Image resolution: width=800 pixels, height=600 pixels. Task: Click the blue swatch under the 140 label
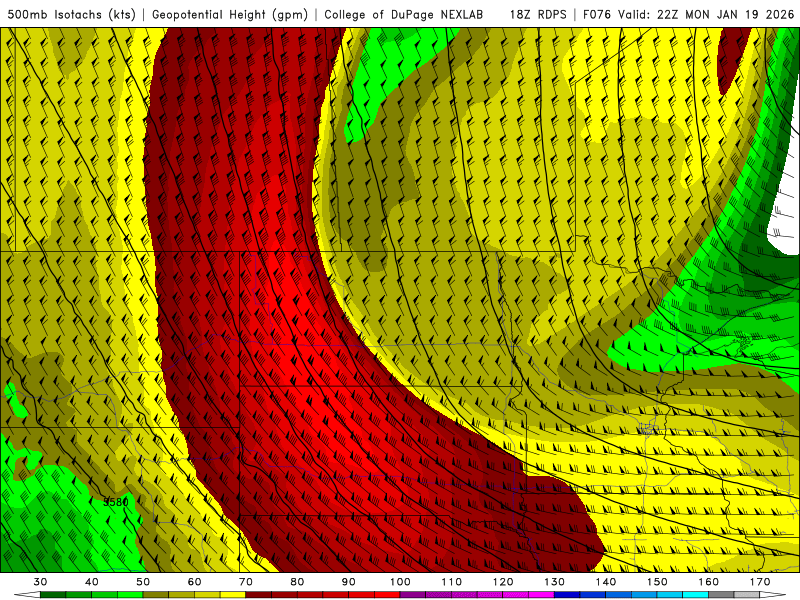619,595
